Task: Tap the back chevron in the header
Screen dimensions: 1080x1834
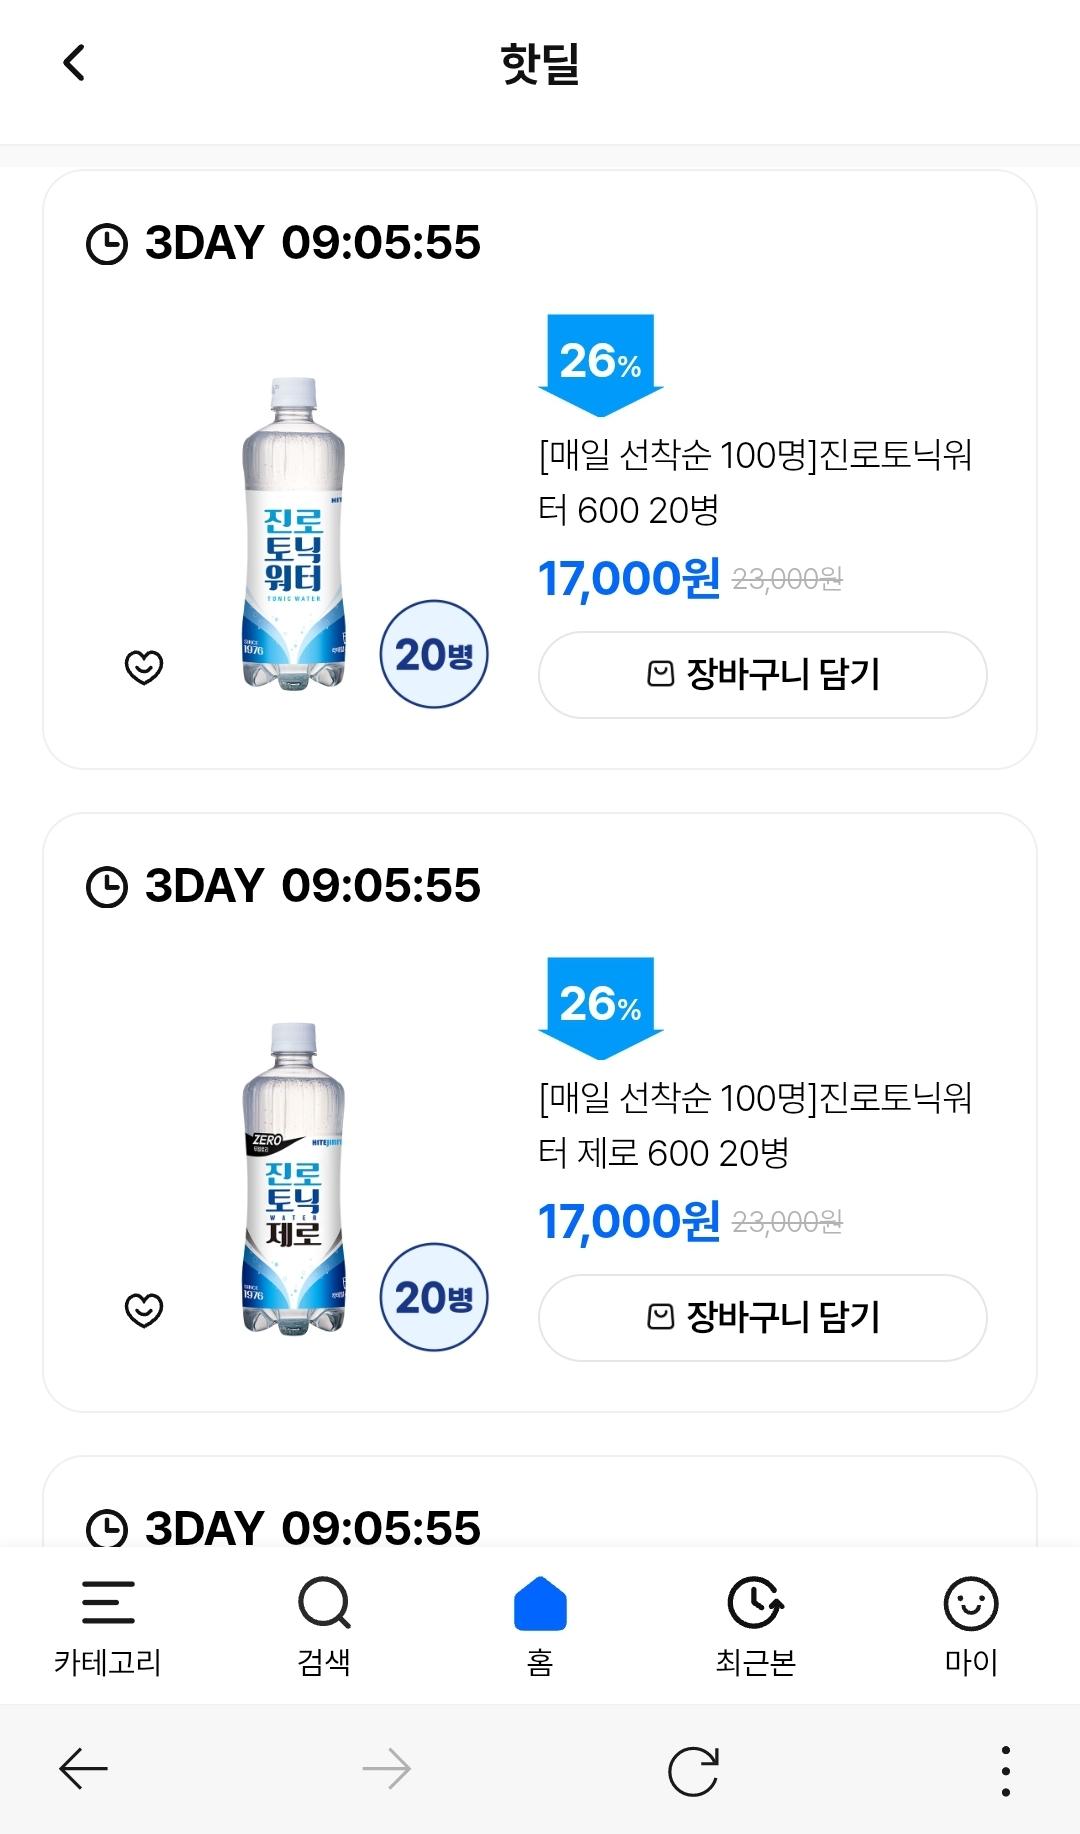Action: (74, 63)
